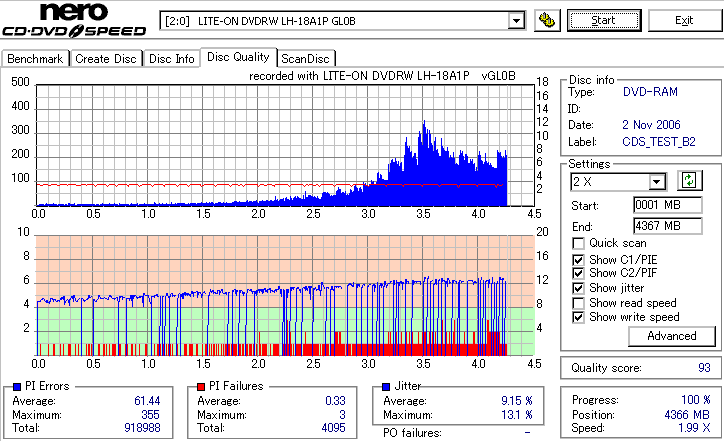Viewport: 724px width, 441px height.
Task: Click the PI Failures and jitter graph
Action: (x=285, y=296)
